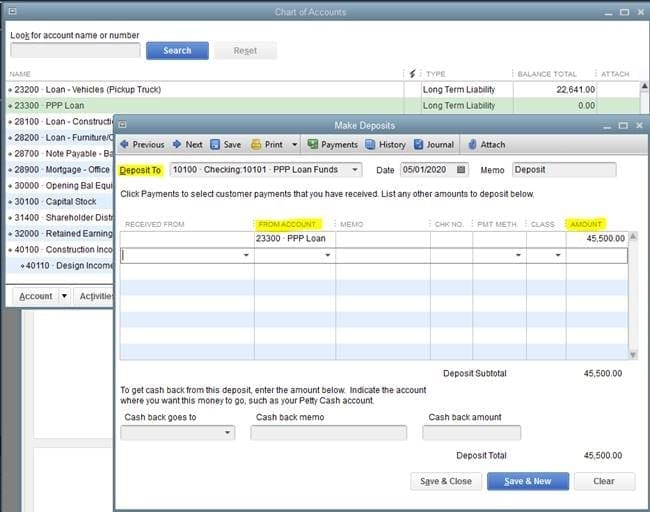Select 28900 Mortgage - Office account row

(x=60, y=170)
